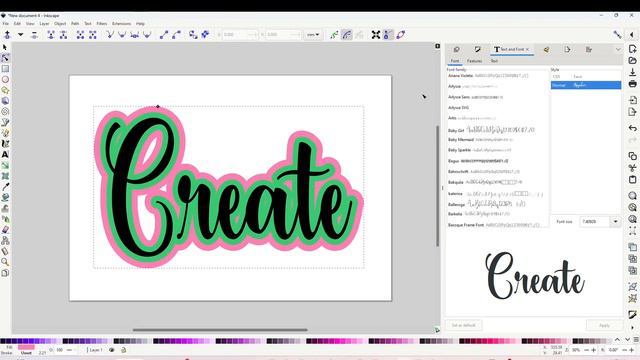Toggle Layer 1 lock icon
Viewport: 640px width, 360px height.
(124, 350)
